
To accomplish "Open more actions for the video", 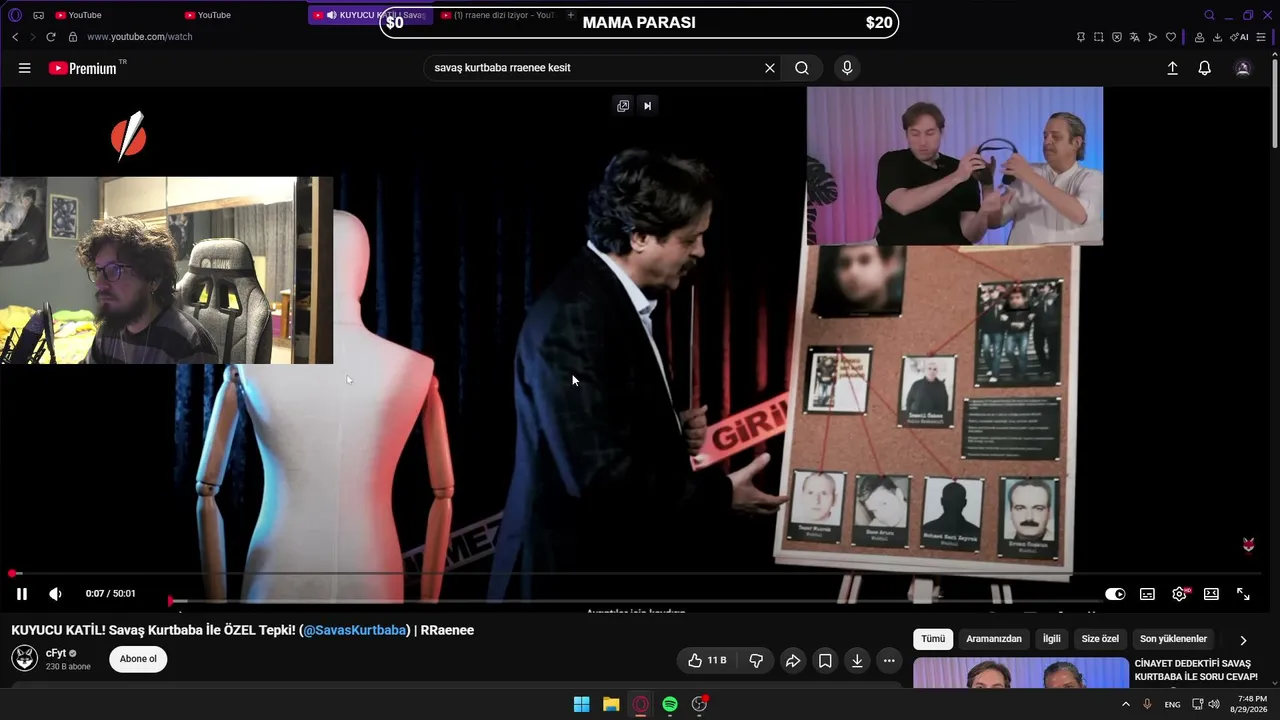I will (889, 661).
